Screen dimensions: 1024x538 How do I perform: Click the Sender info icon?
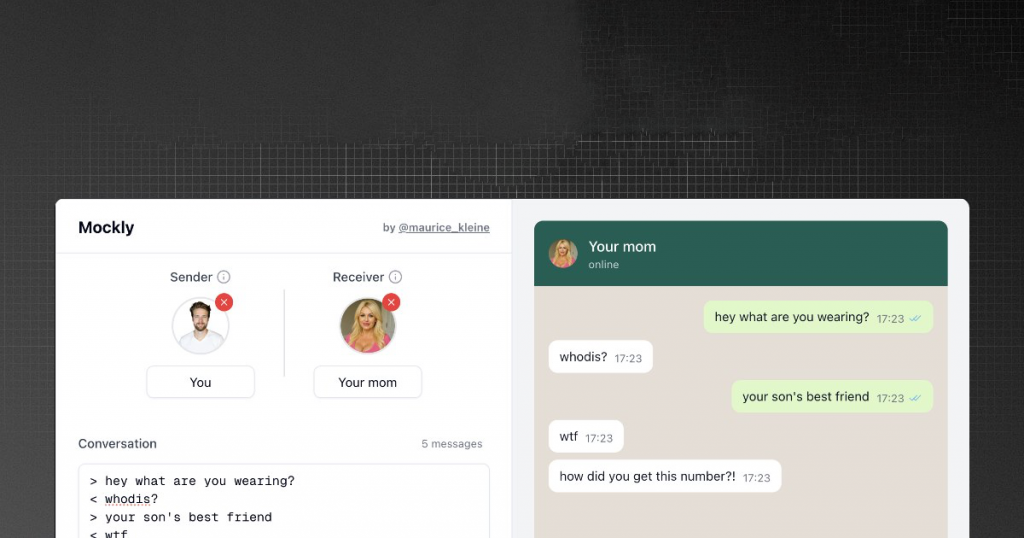pyautogui.click(x=223, y=277)
